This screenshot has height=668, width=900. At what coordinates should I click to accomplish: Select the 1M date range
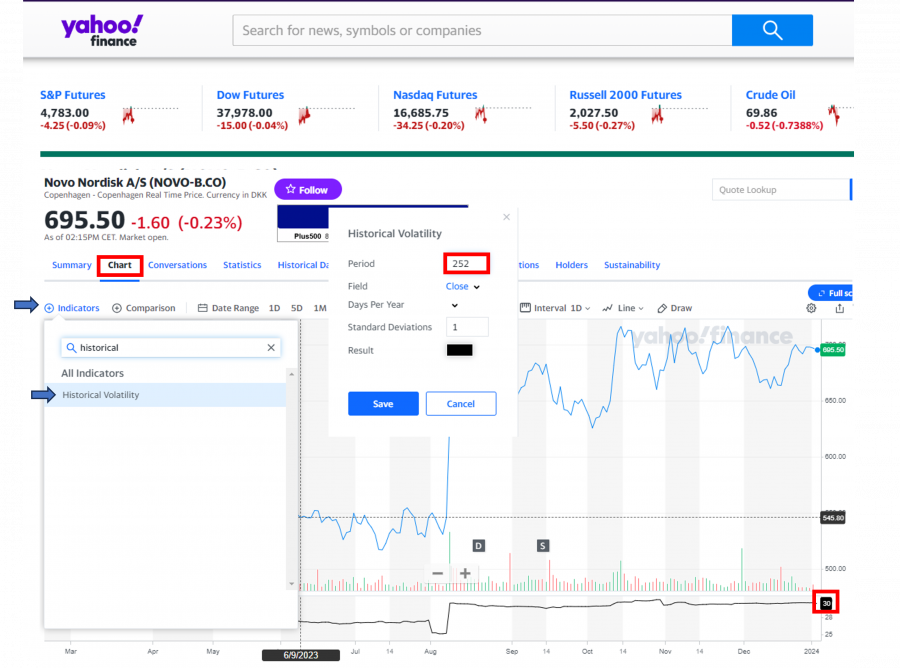point(320,308)
